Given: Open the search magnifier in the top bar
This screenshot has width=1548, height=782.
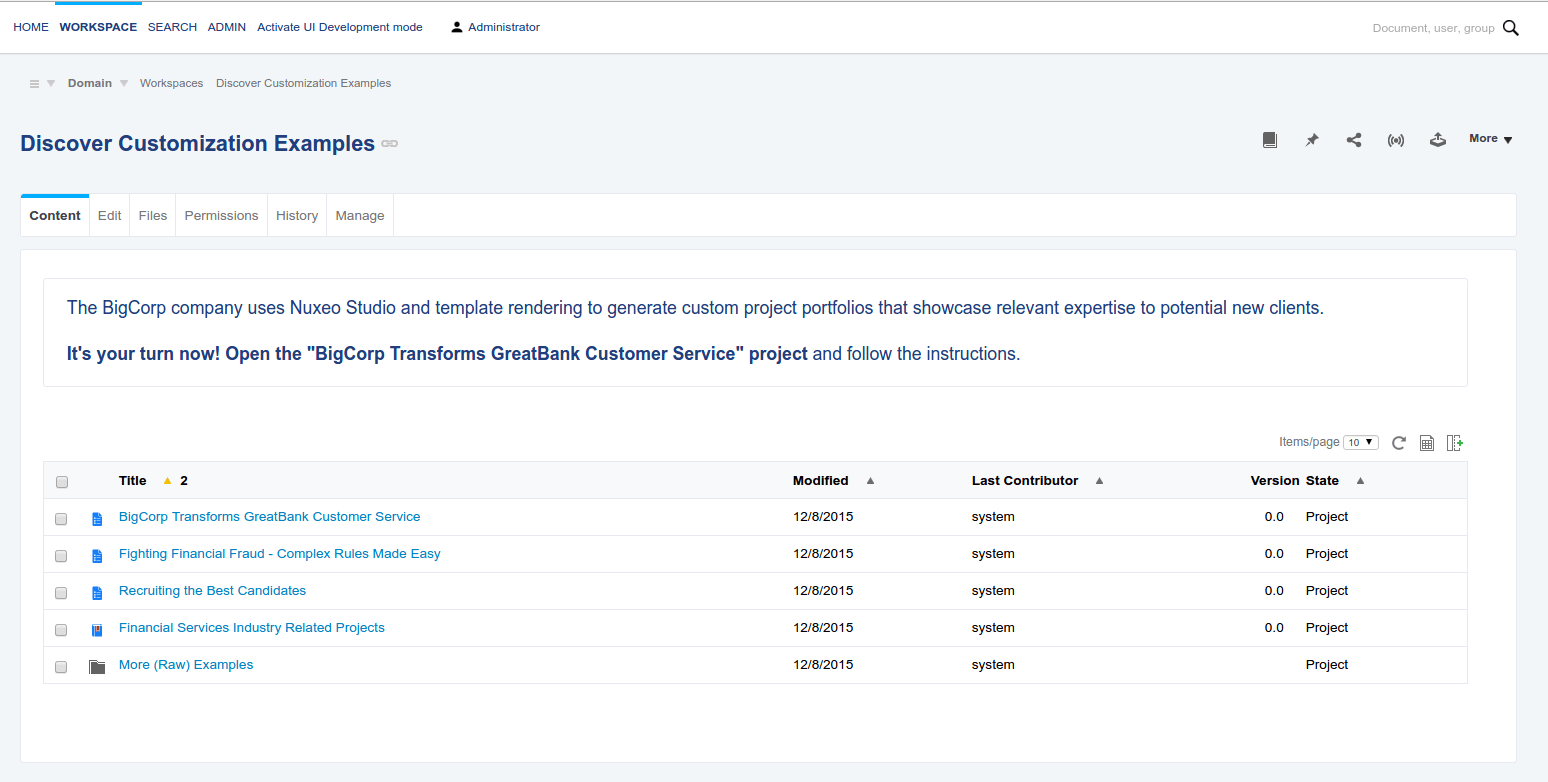Looking at the screenshot, I should (1511, 28).
